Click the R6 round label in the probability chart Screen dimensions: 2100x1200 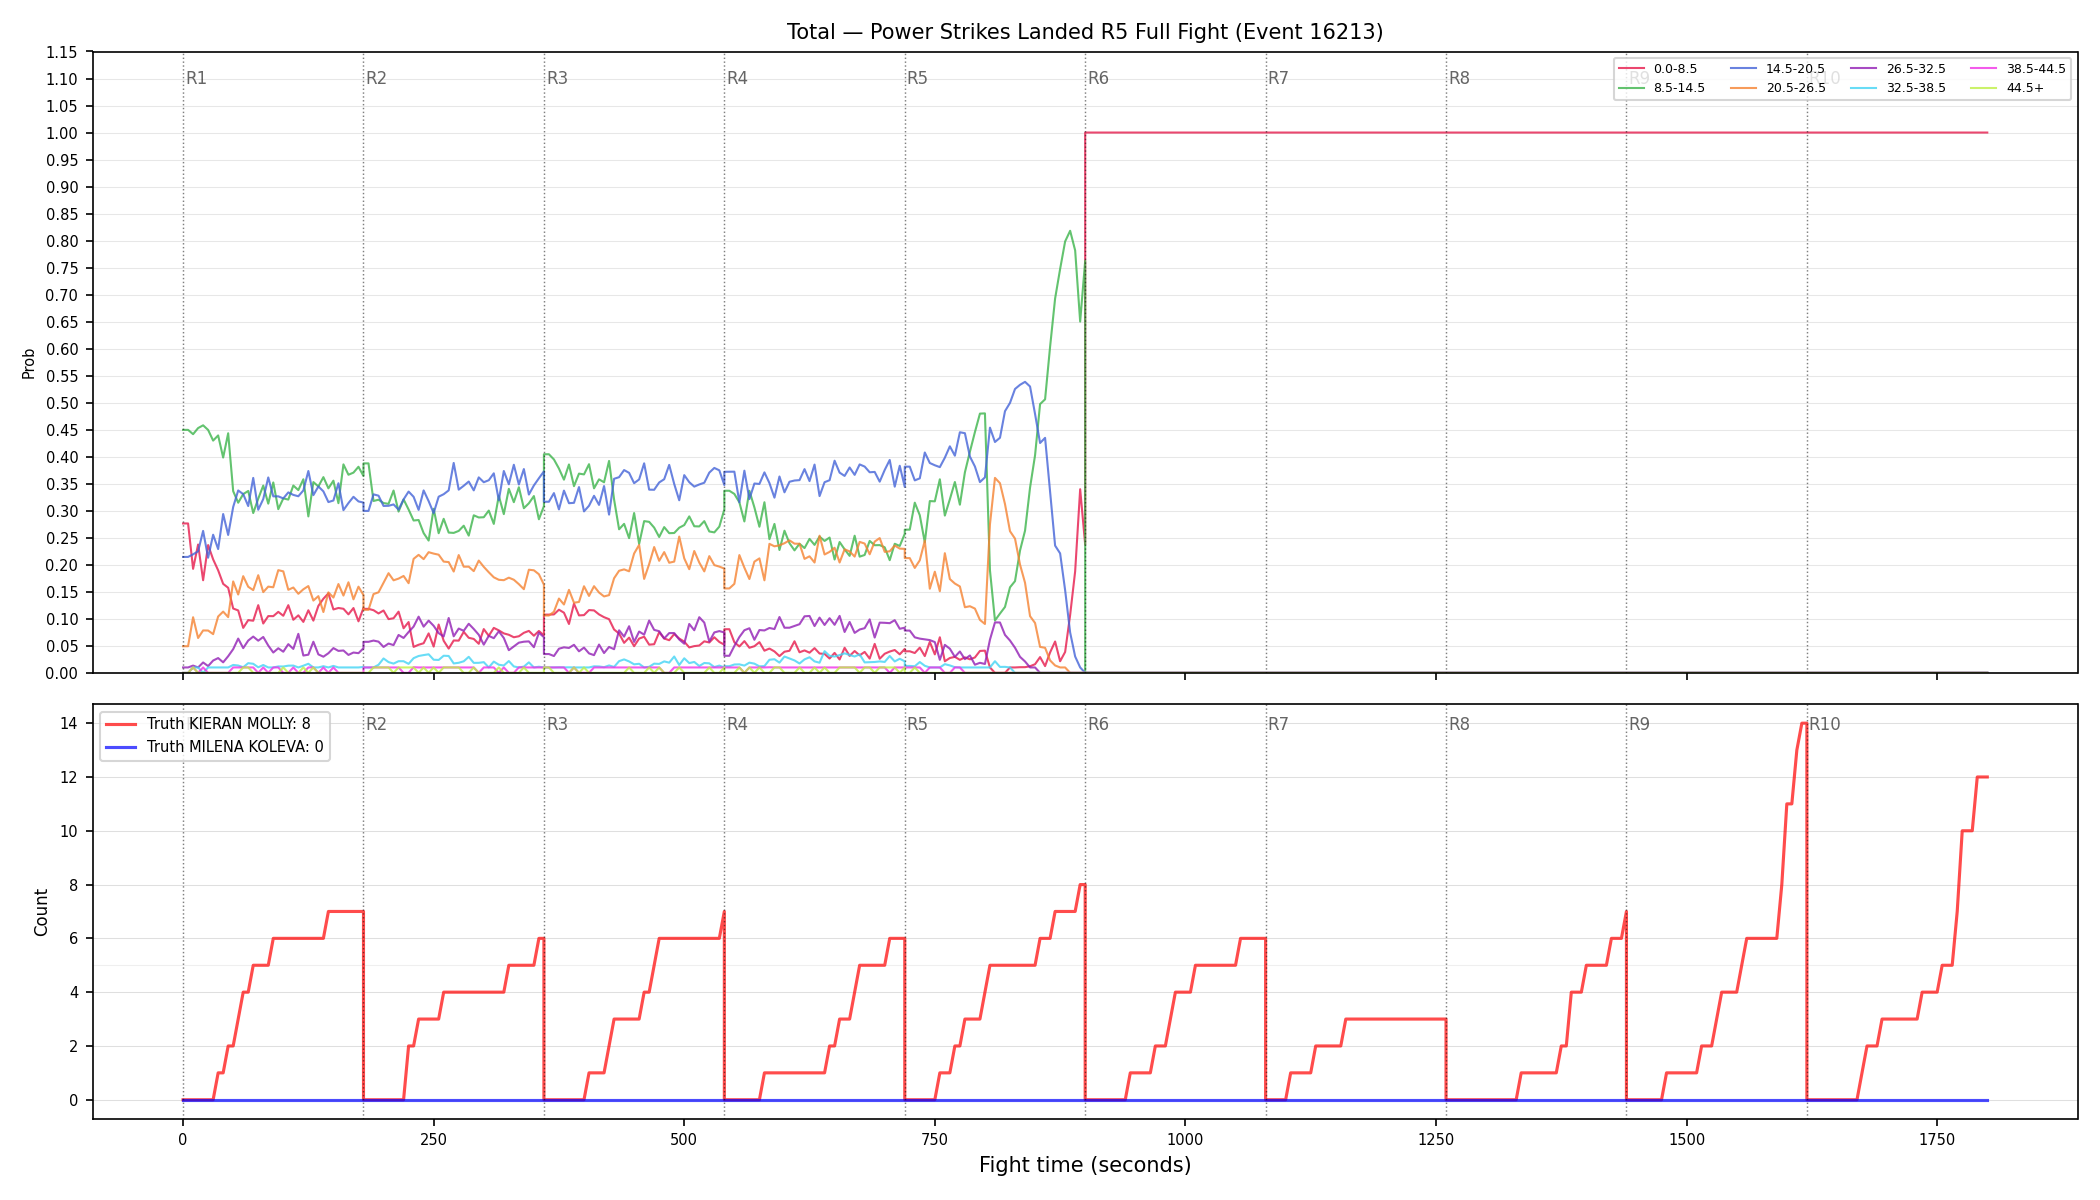tap(1098, 78)
